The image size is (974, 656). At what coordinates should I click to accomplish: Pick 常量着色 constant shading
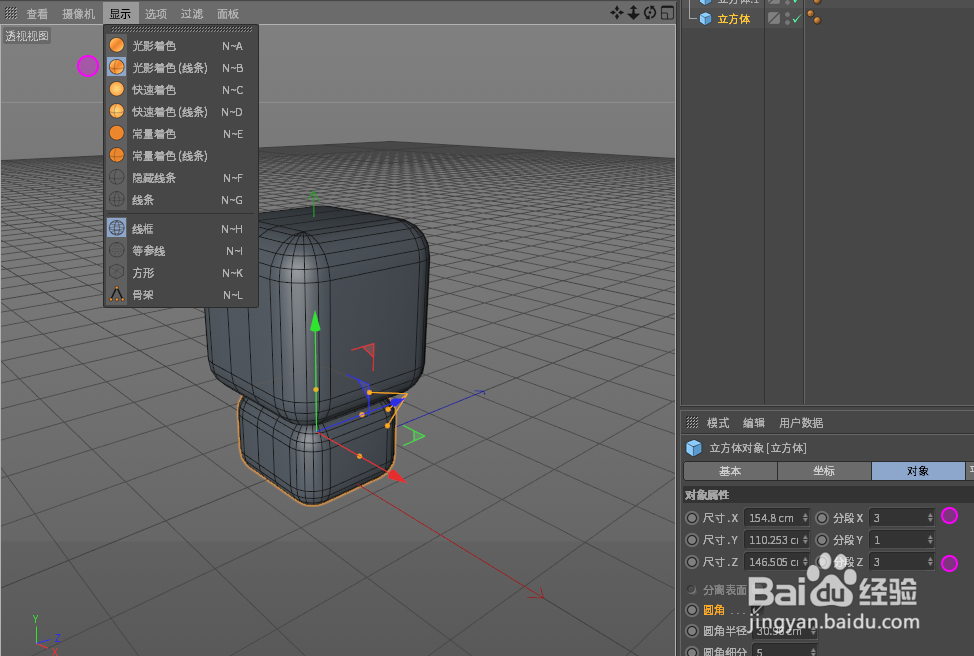point(181,134)
